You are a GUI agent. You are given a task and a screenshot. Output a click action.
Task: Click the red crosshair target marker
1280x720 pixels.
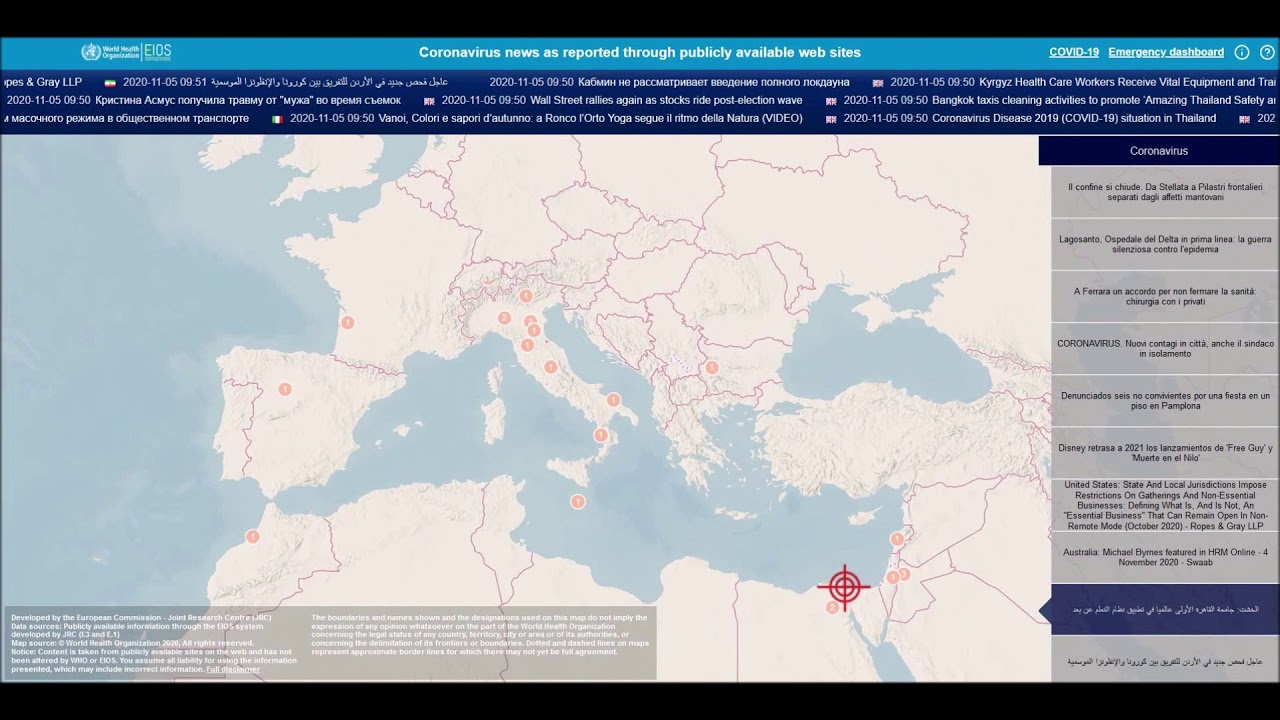(x=844, y=586)
